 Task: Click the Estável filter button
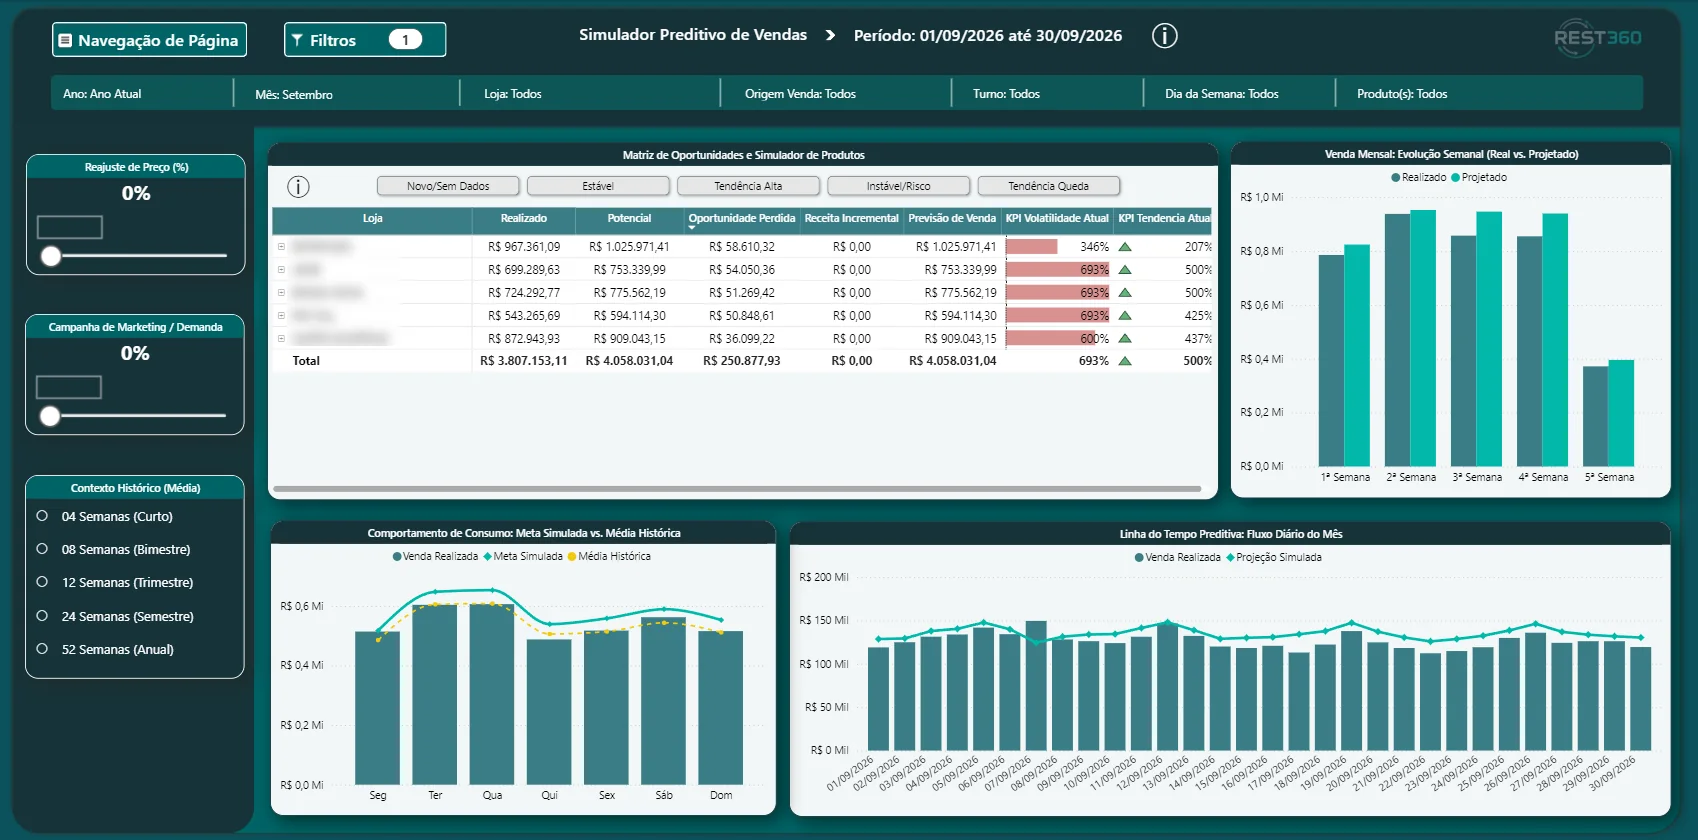coord(598,186)
